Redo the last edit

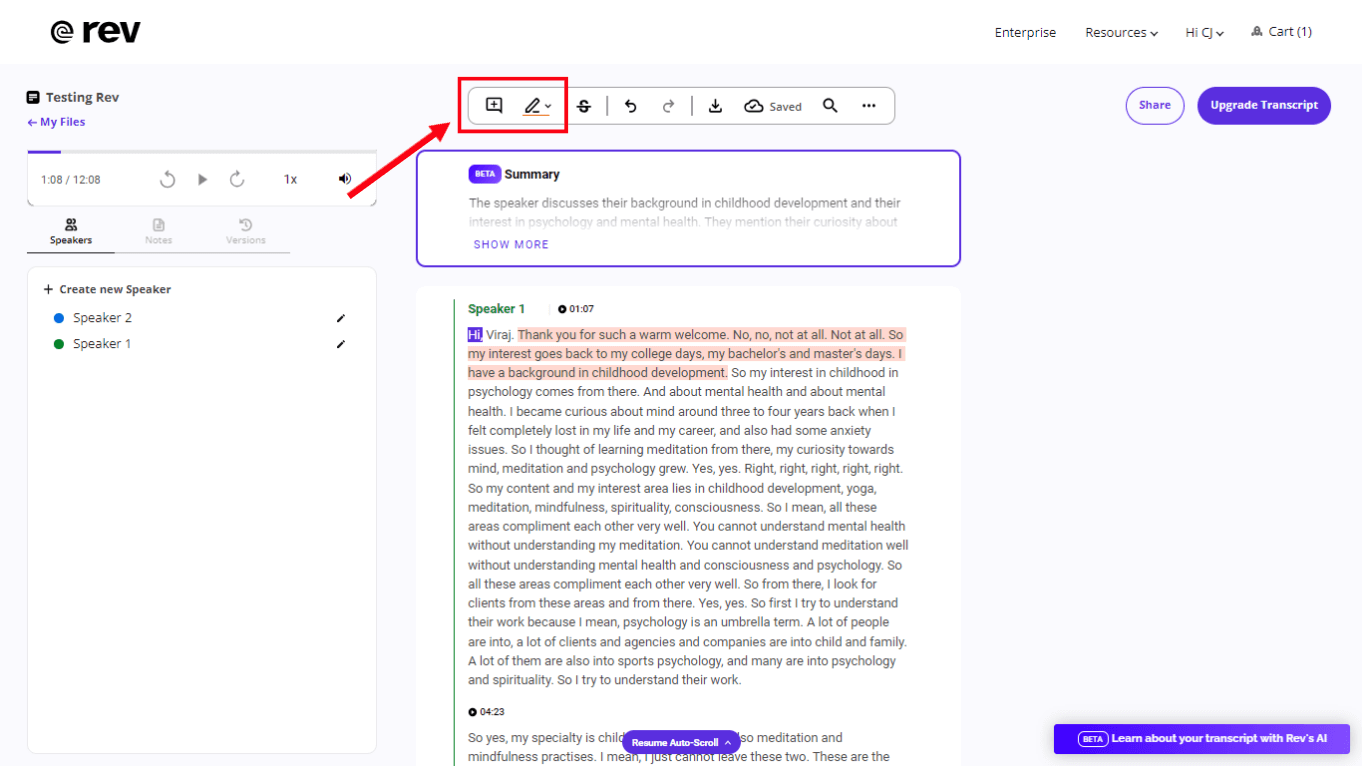[x=669, y=106]
